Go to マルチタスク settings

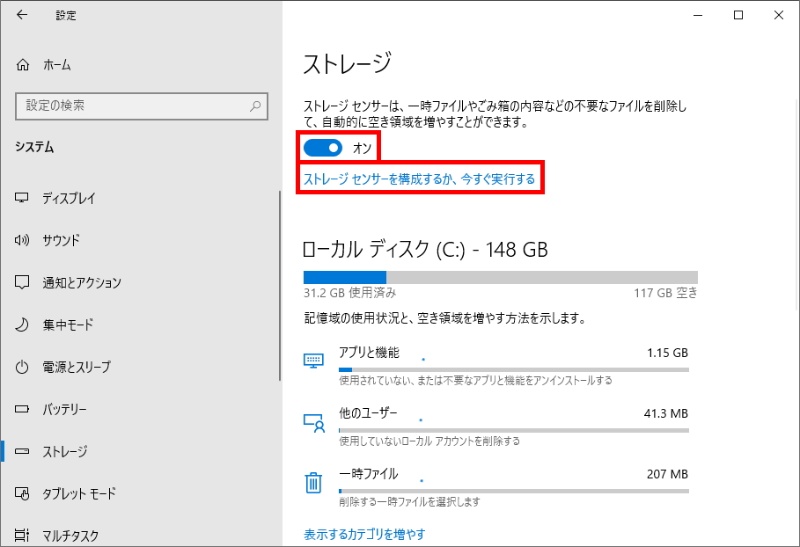(x=70, y=536)
